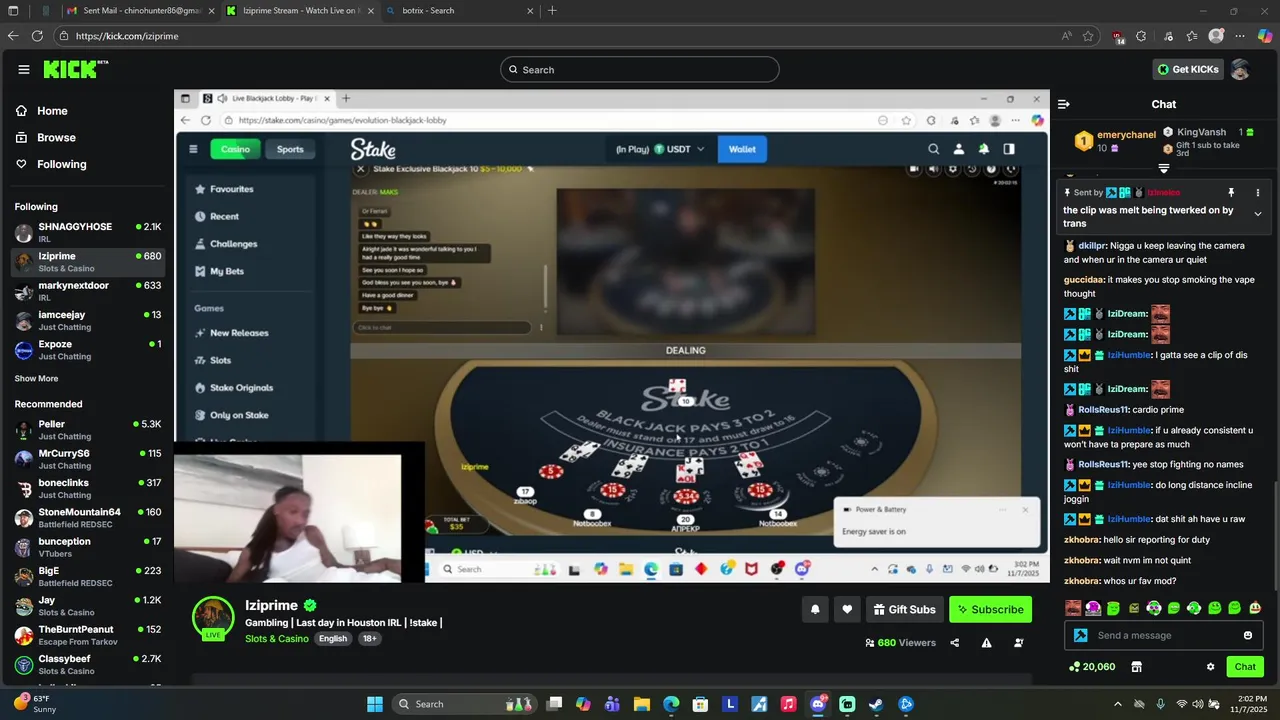Click the Get KICKs button
Image resolution: width=1280 pixels, height=720 pixels.
tap(1187, 69)
